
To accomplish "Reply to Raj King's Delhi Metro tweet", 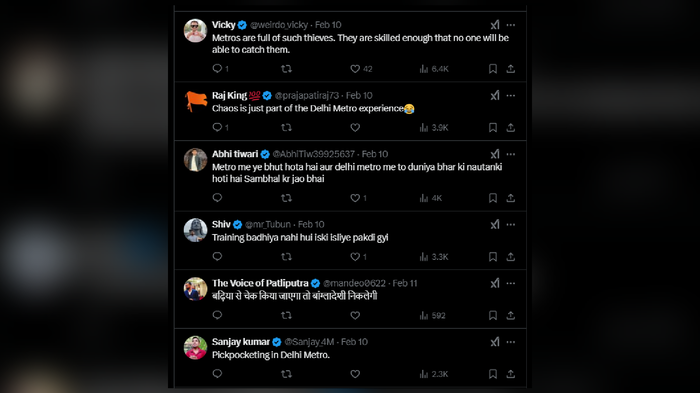I will point(217,127).
